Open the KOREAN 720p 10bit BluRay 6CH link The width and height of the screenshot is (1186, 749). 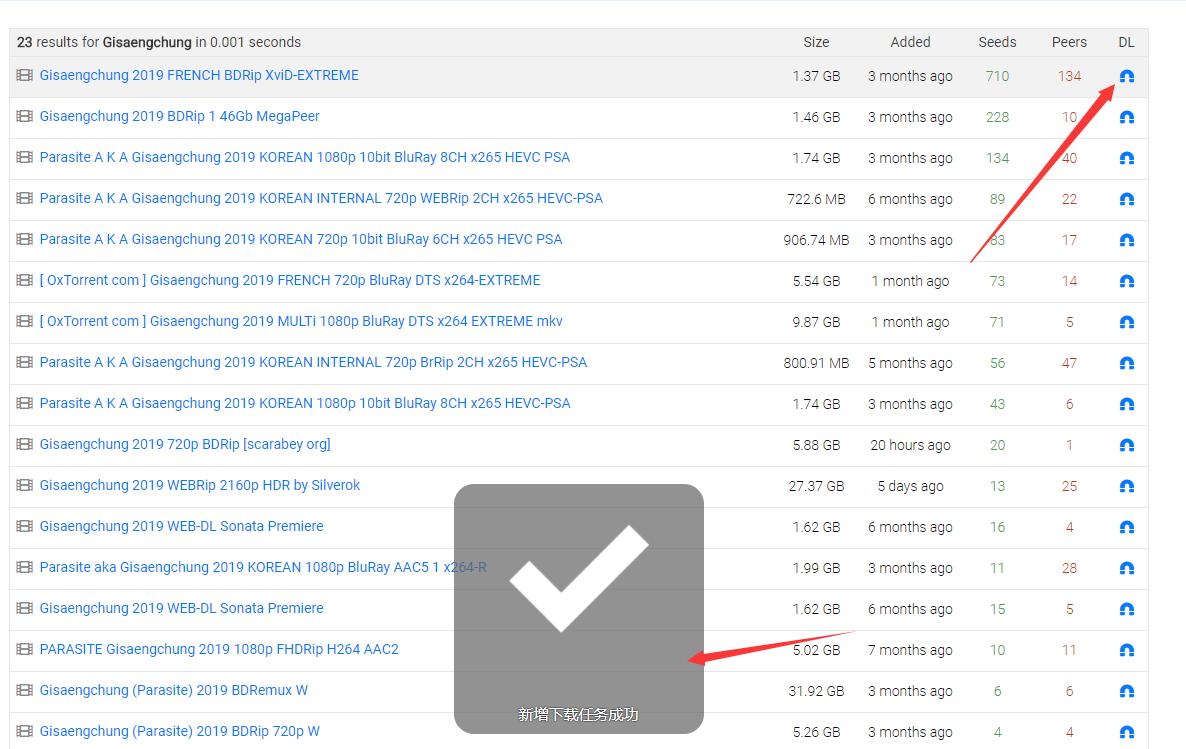coord(300,239)
